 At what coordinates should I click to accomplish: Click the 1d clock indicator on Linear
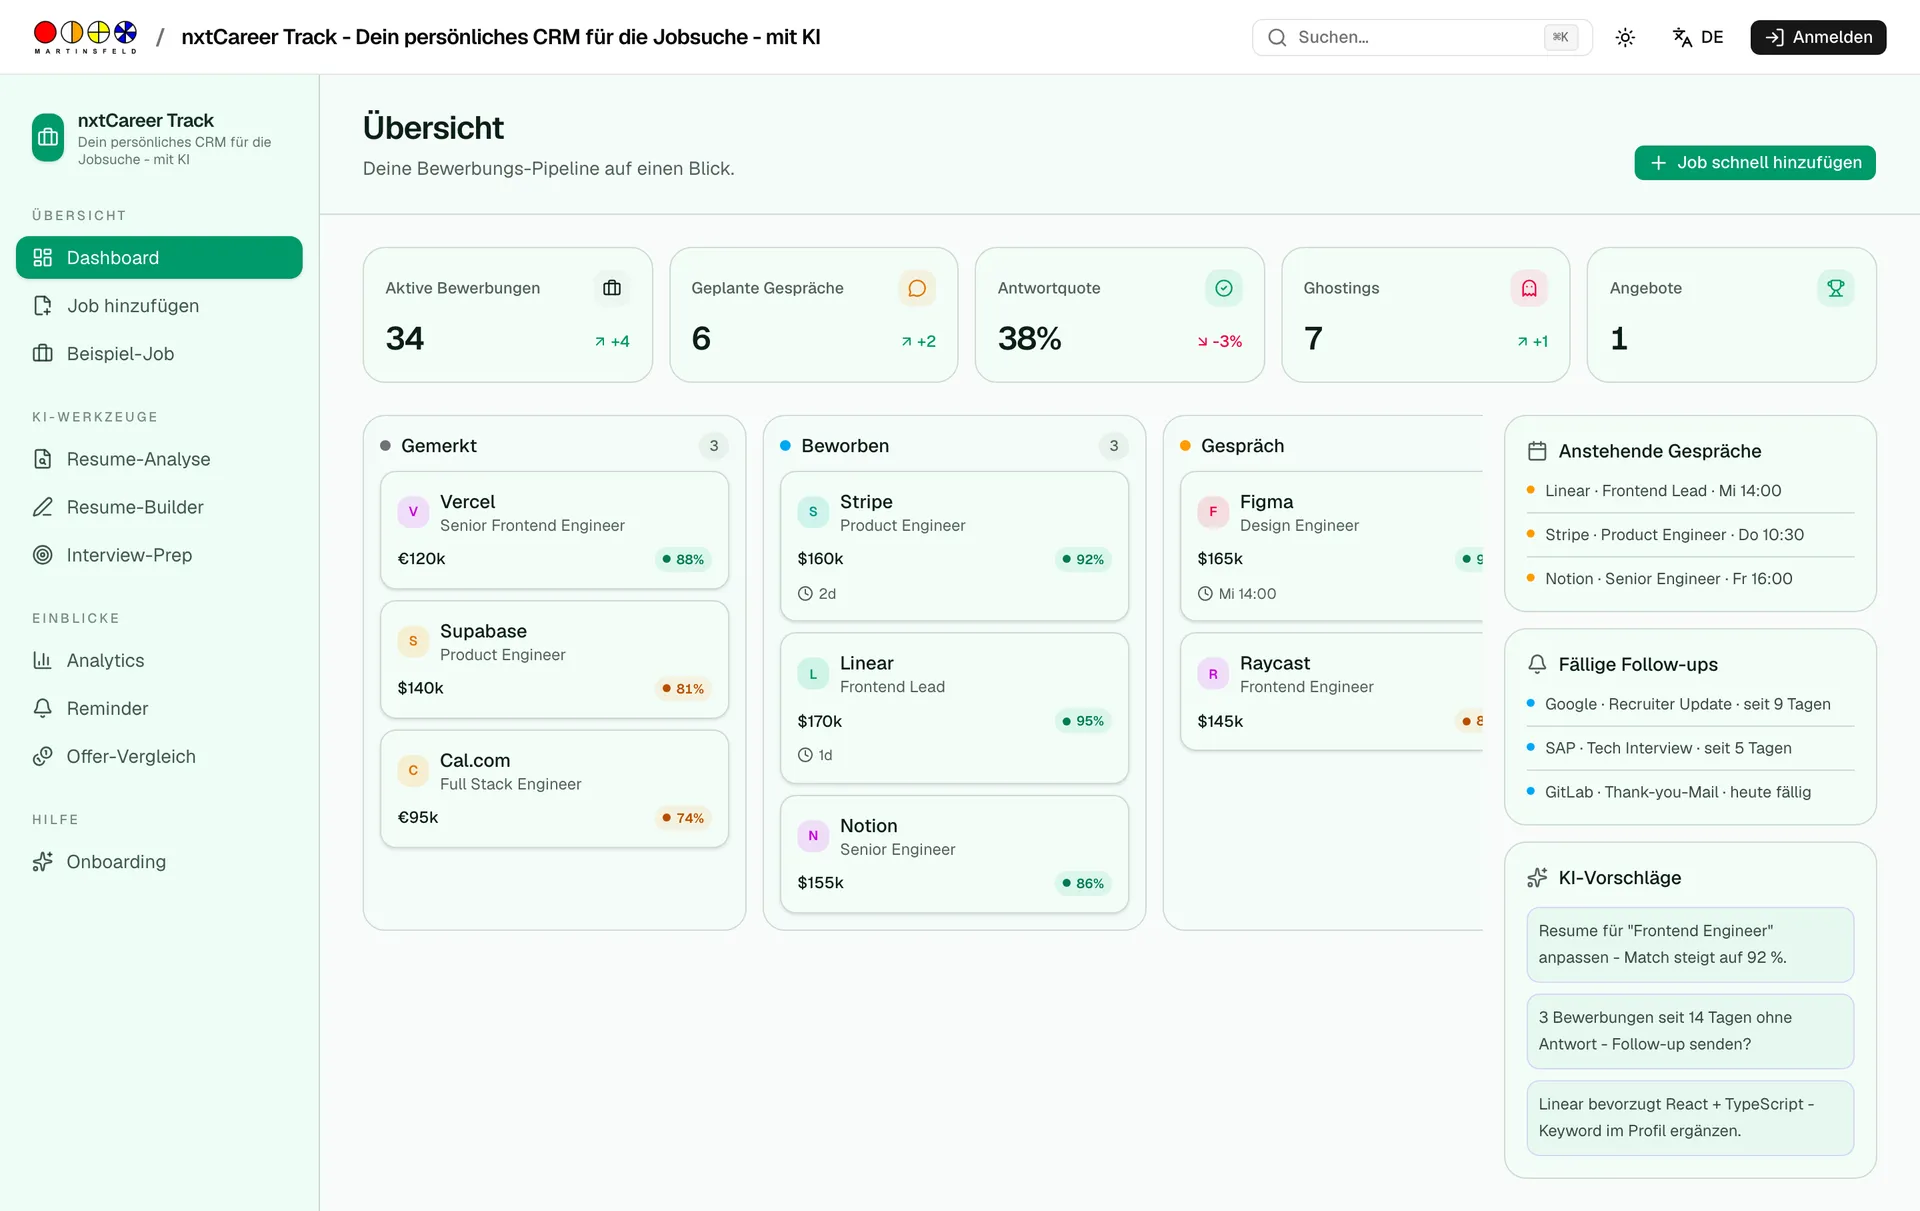point(815,755)
